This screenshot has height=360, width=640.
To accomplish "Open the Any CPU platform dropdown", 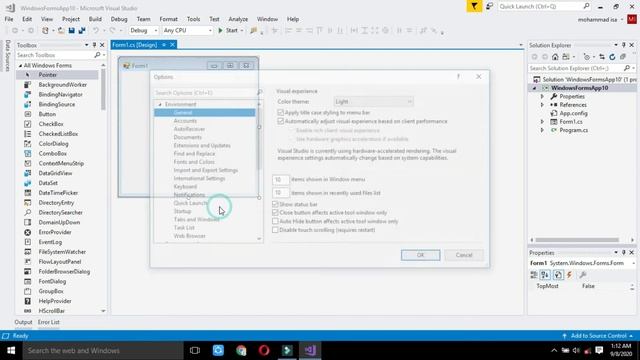I will pos(187,30).
